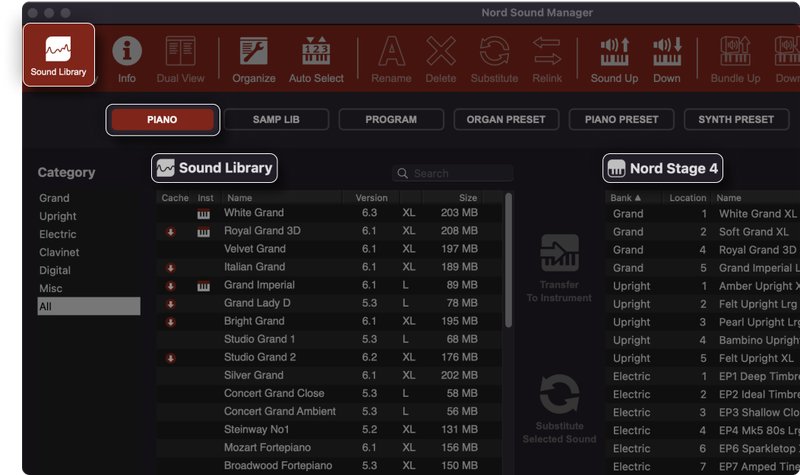Switch to the PROGRAM tab

pyautogui.click(x=391, y=120)
